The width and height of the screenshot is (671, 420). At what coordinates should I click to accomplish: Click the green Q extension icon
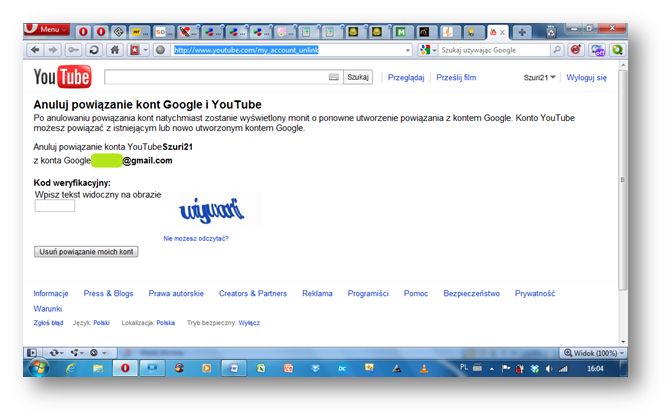(617, 50)
